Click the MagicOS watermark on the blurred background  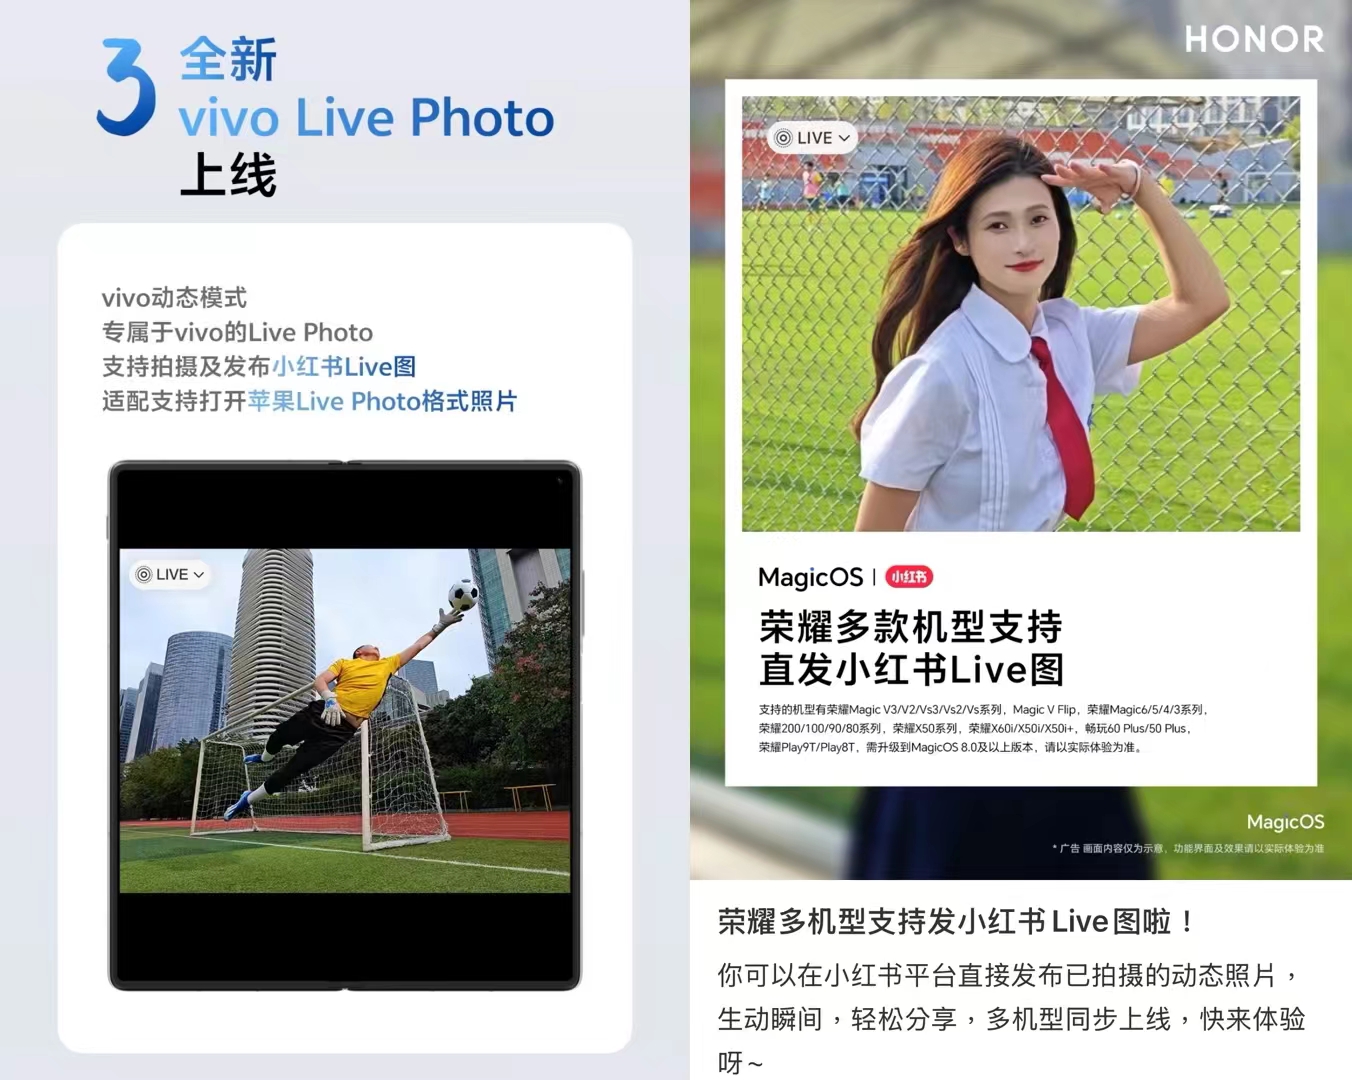click(x=1285, y=822)
